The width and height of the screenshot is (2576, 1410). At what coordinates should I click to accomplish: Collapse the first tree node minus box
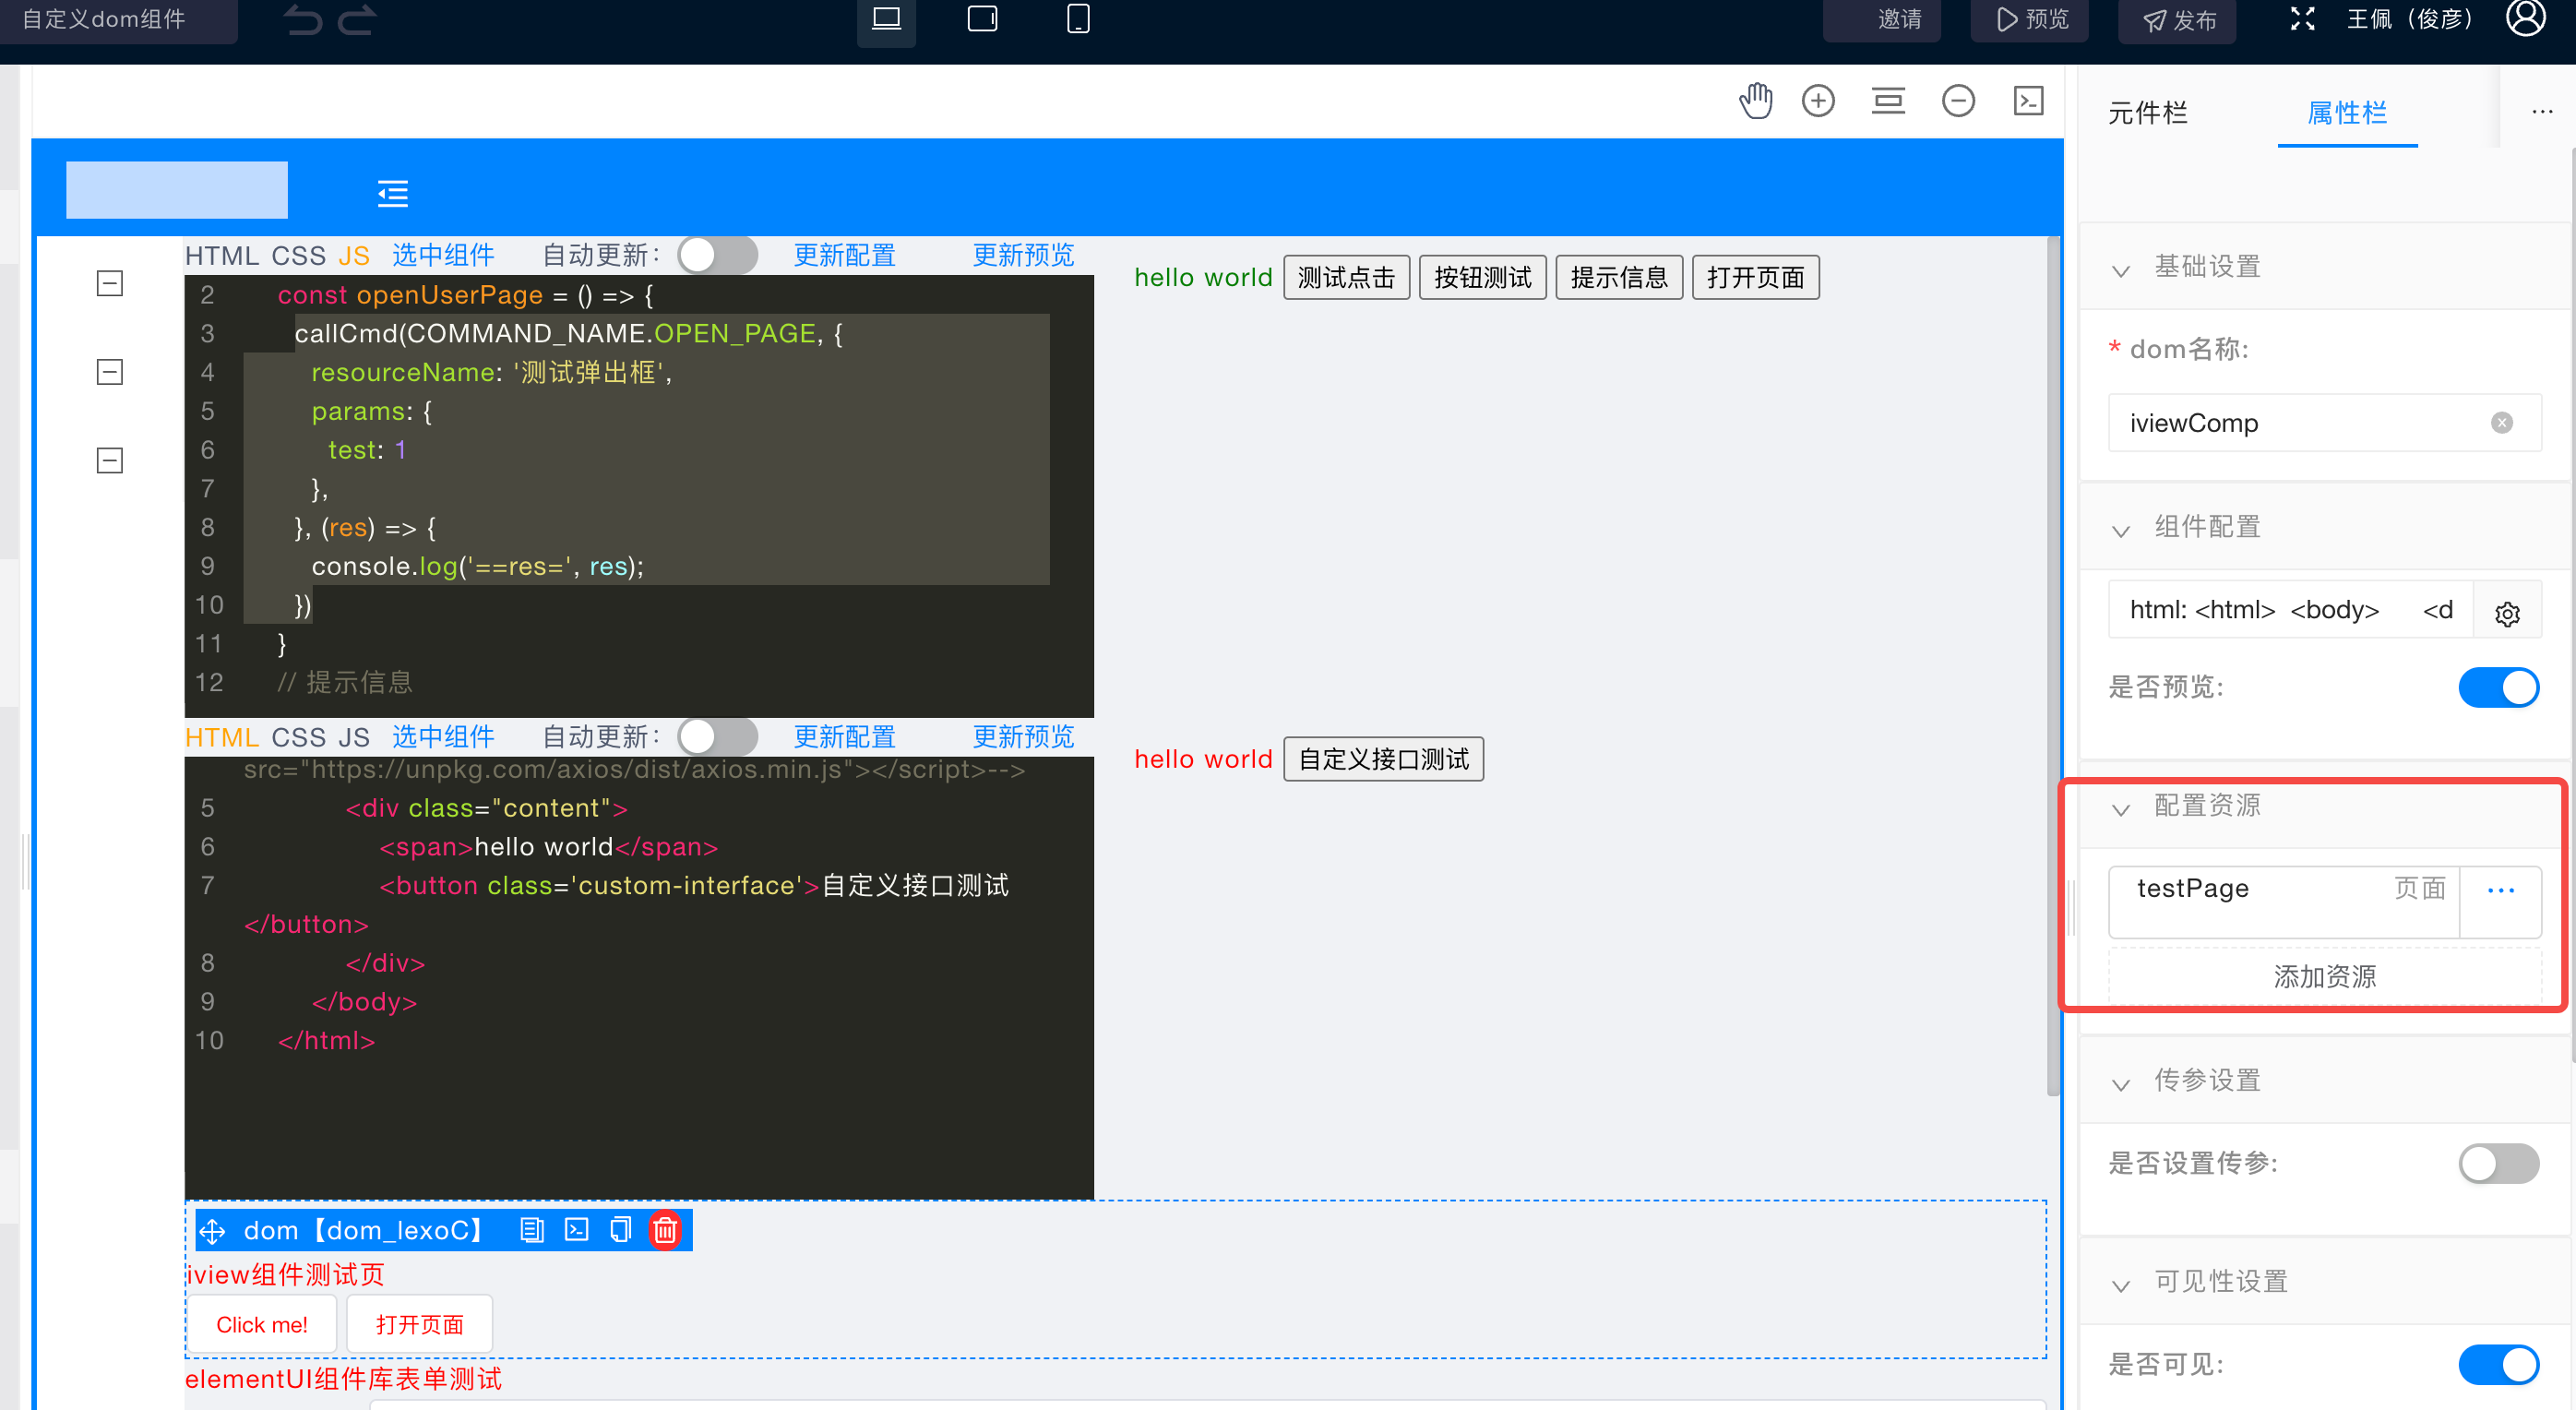(x=110, y=284)
